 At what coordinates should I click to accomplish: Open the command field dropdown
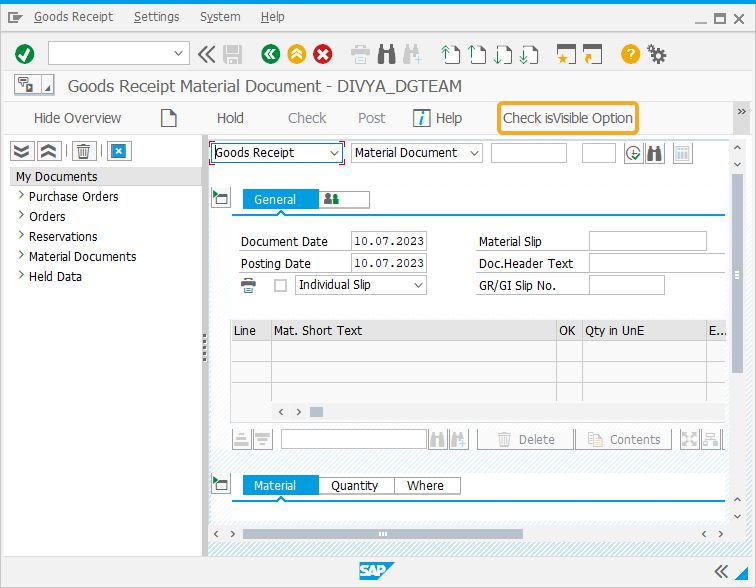(178, 53)
